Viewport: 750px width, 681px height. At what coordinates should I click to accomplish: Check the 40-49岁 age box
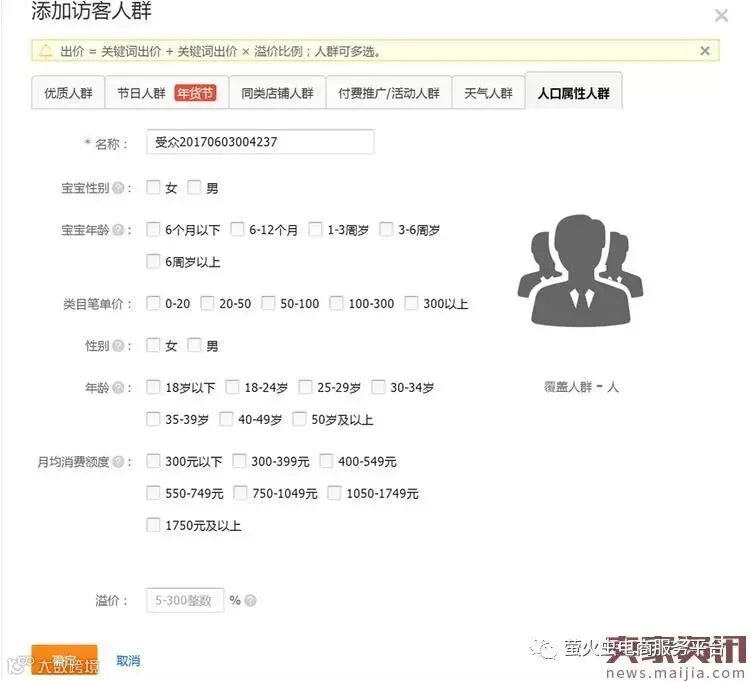coord(226,419)
